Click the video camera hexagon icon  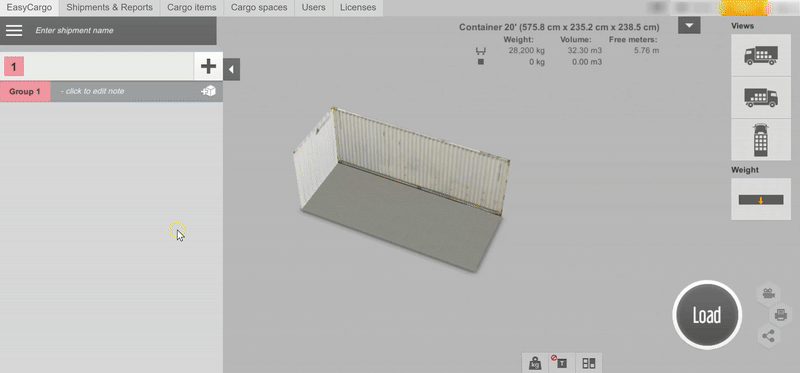tap(768, 293)
